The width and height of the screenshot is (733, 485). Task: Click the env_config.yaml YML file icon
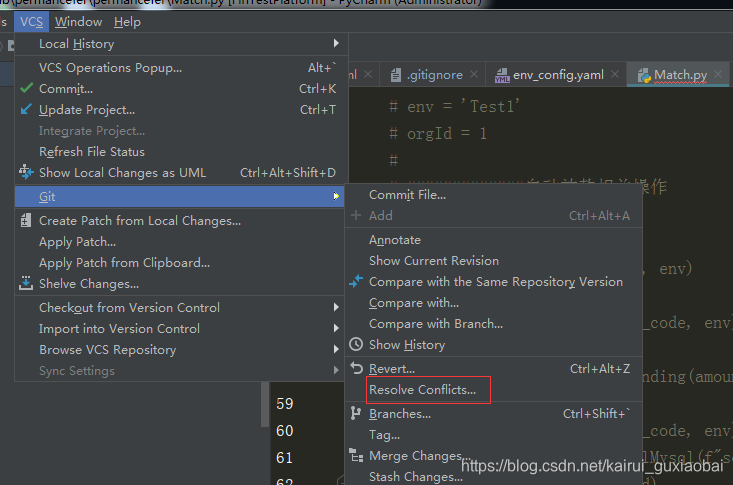click(502, 75)
